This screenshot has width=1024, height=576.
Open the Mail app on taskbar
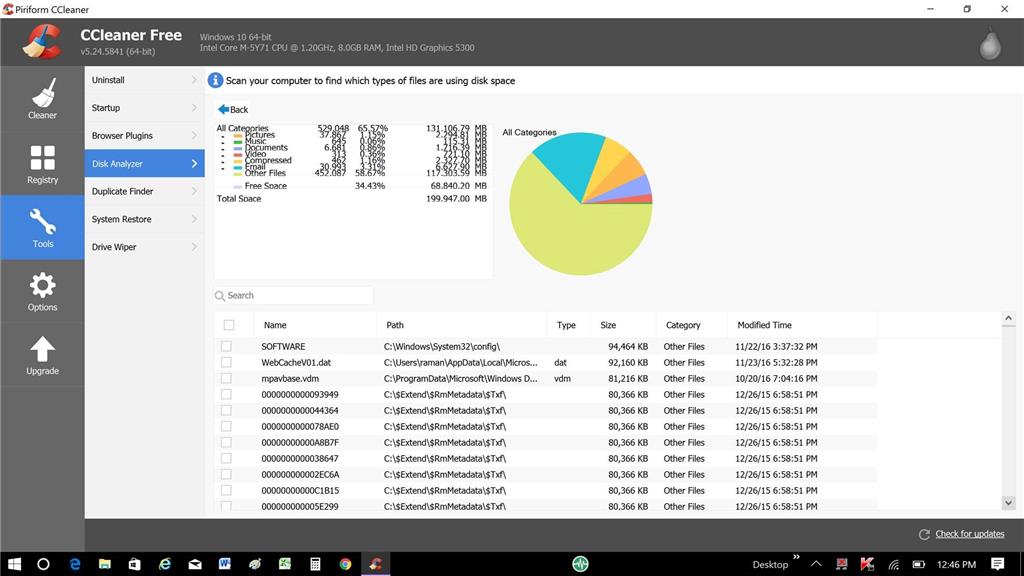[195, 564]
